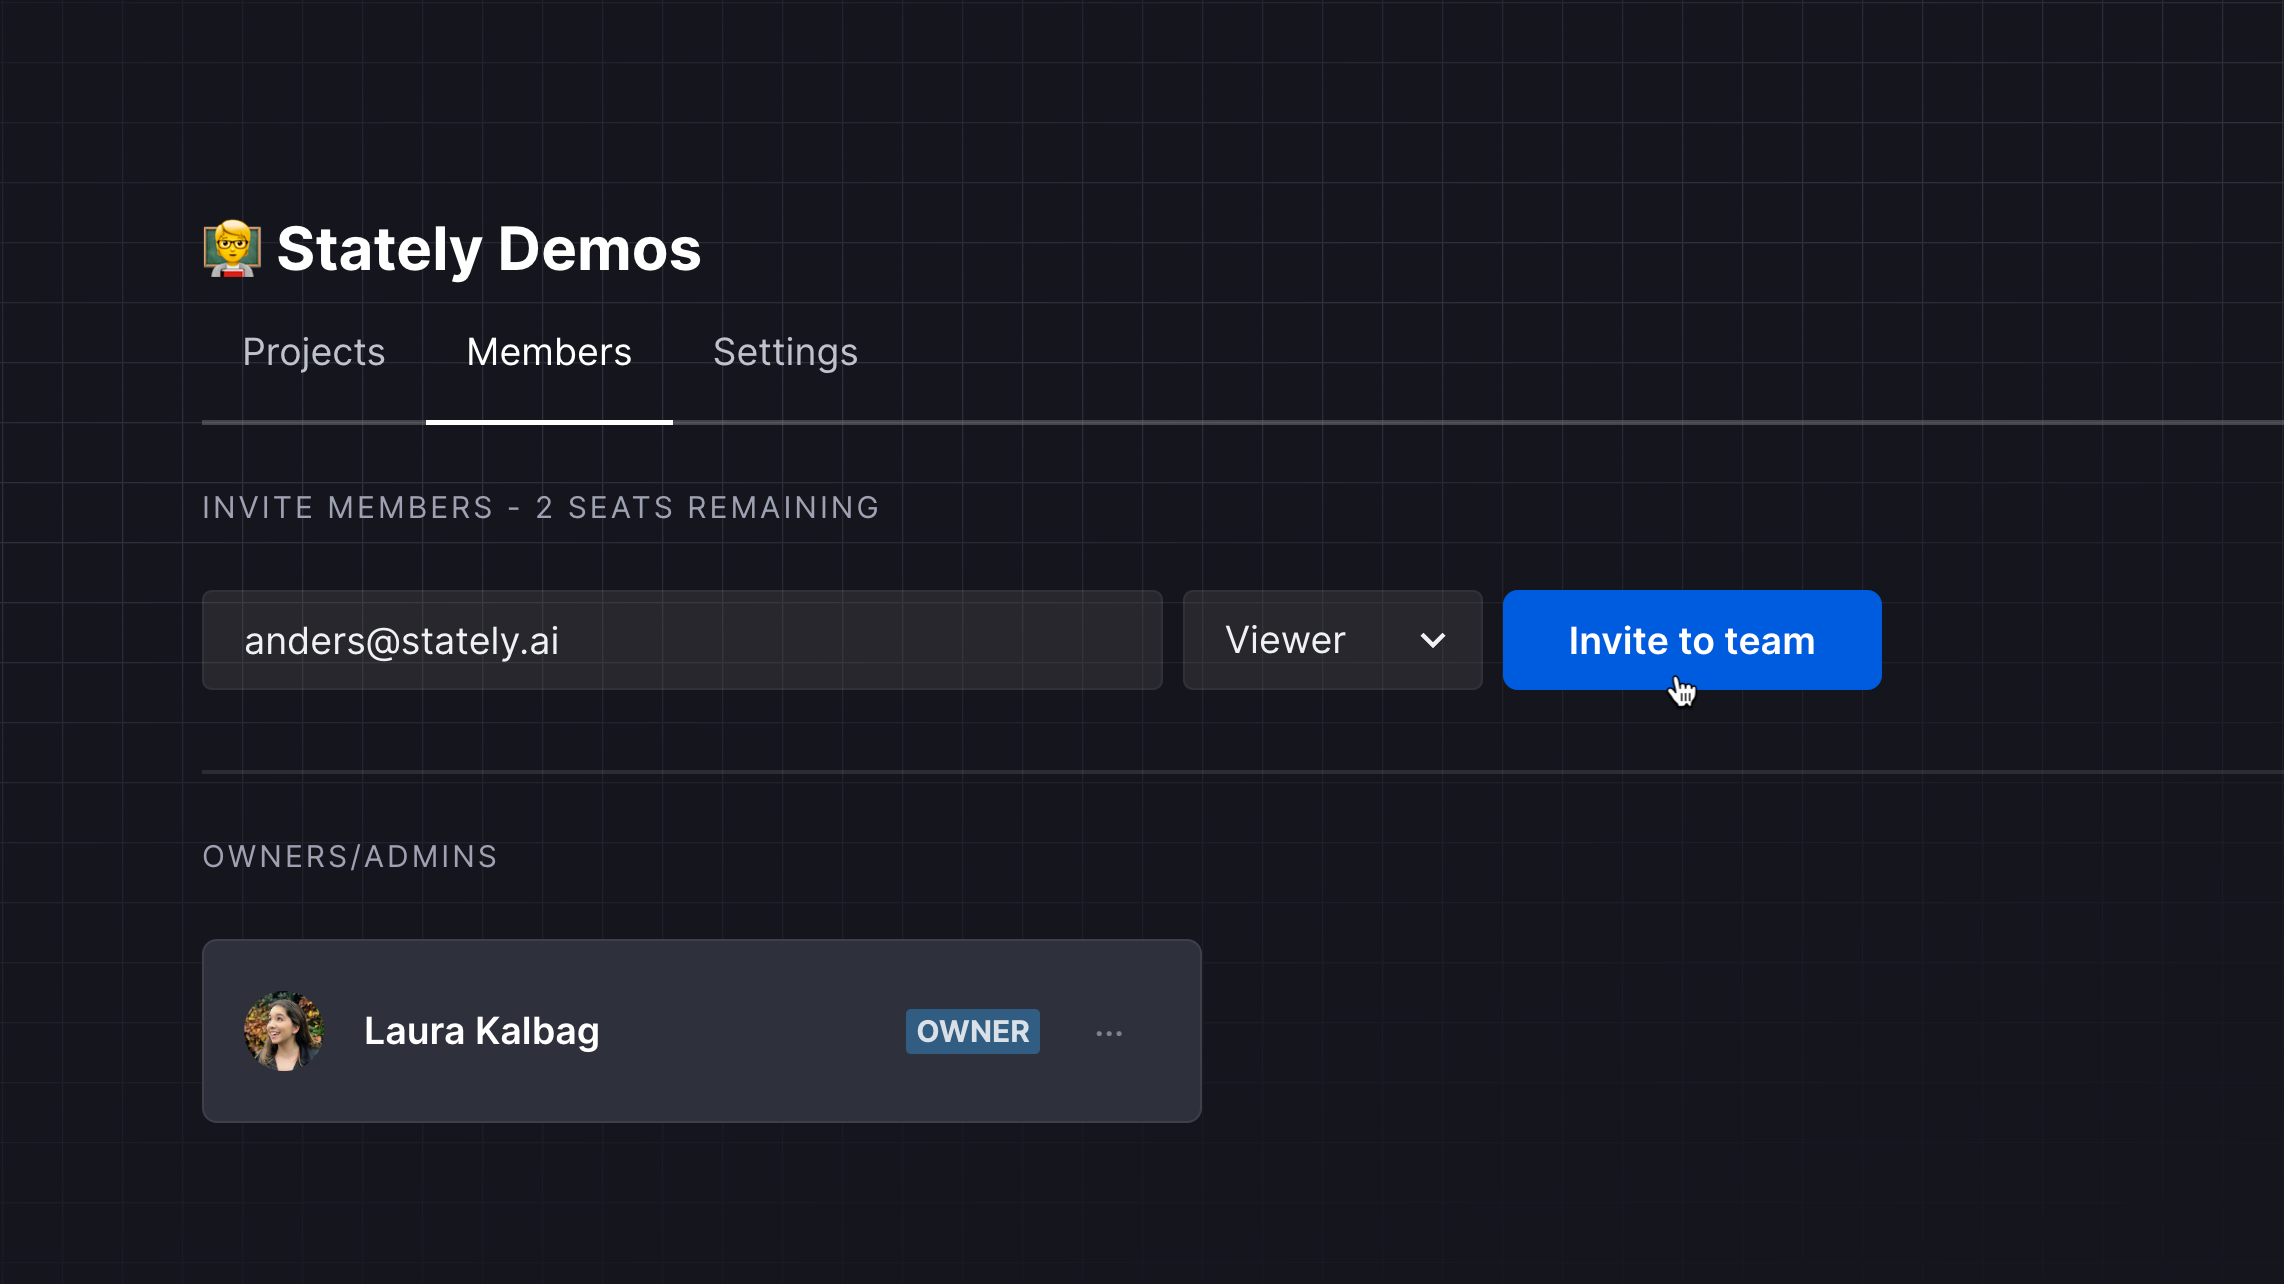Click the OWNER badge icon
2284x1284 pixels.
pyautogui.click(x=973, y=1030)
